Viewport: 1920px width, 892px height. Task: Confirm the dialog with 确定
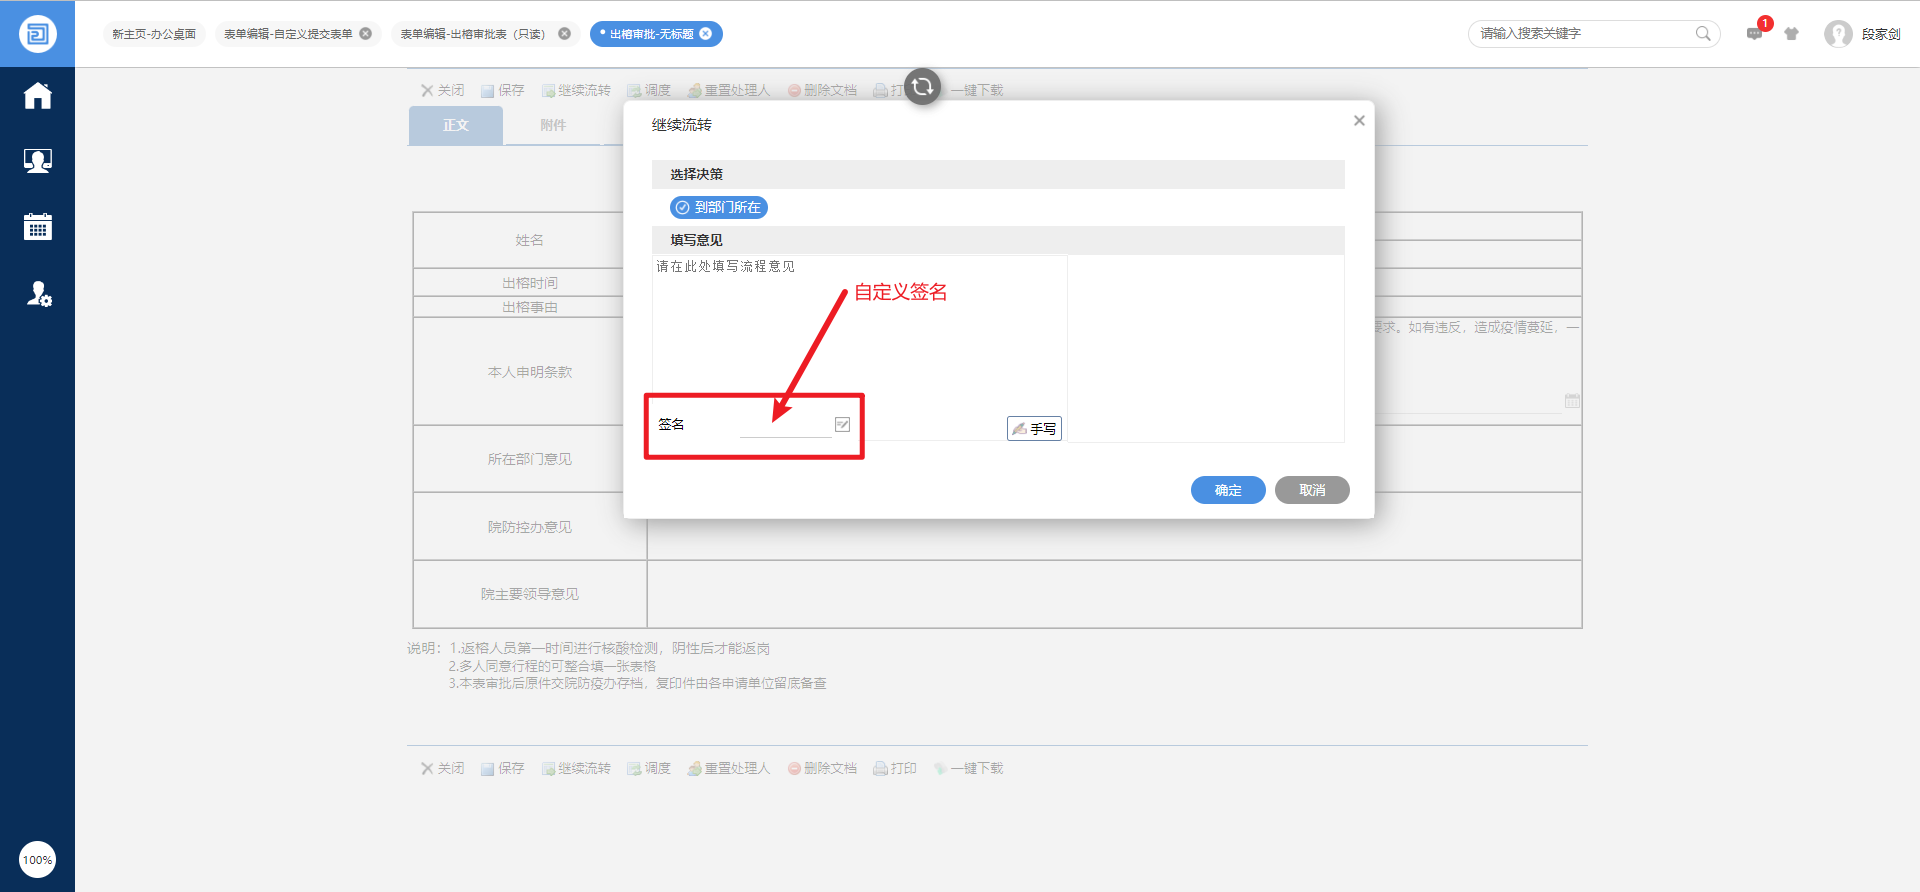tap(1228, 490)
